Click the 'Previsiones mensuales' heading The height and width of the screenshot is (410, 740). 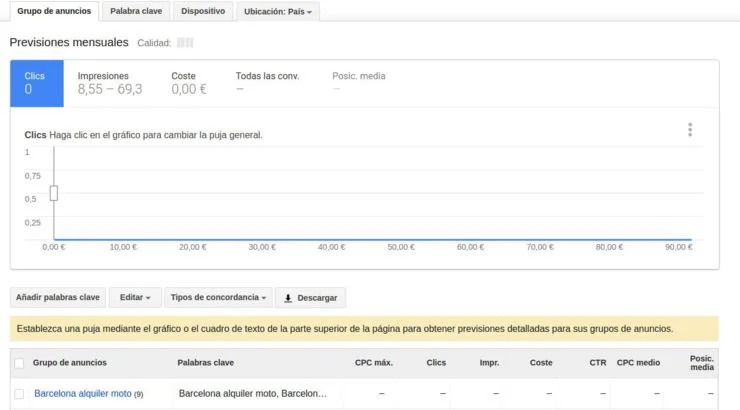tap(69, 42)
